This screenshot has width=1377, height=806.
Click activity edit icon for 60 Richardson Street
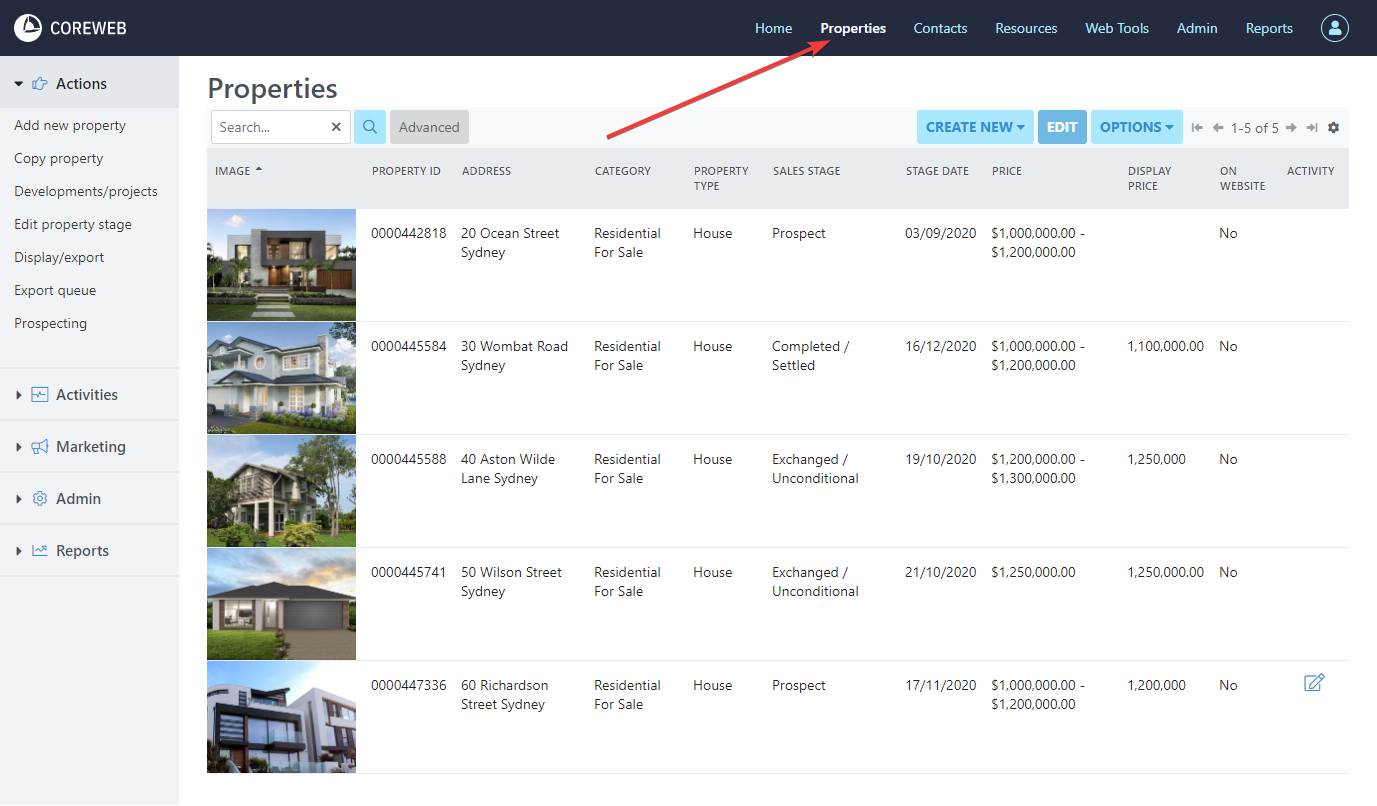(1313, 683)
